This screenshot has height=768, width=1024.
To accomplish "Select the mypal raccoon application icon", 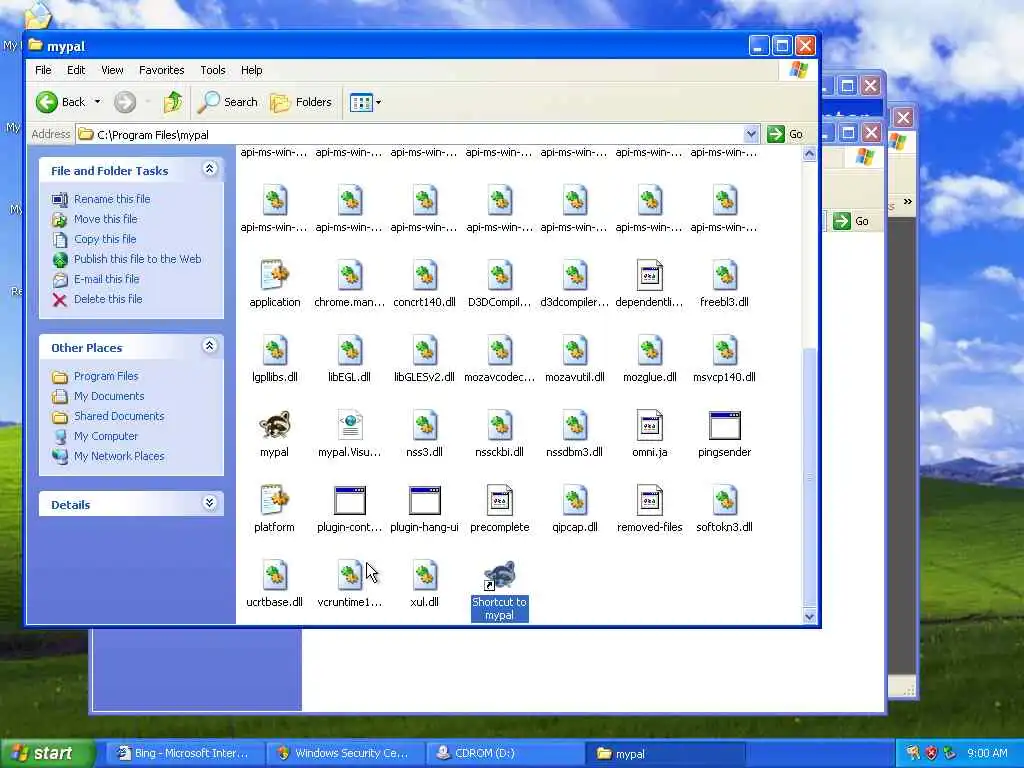I will tap(274, 426).
